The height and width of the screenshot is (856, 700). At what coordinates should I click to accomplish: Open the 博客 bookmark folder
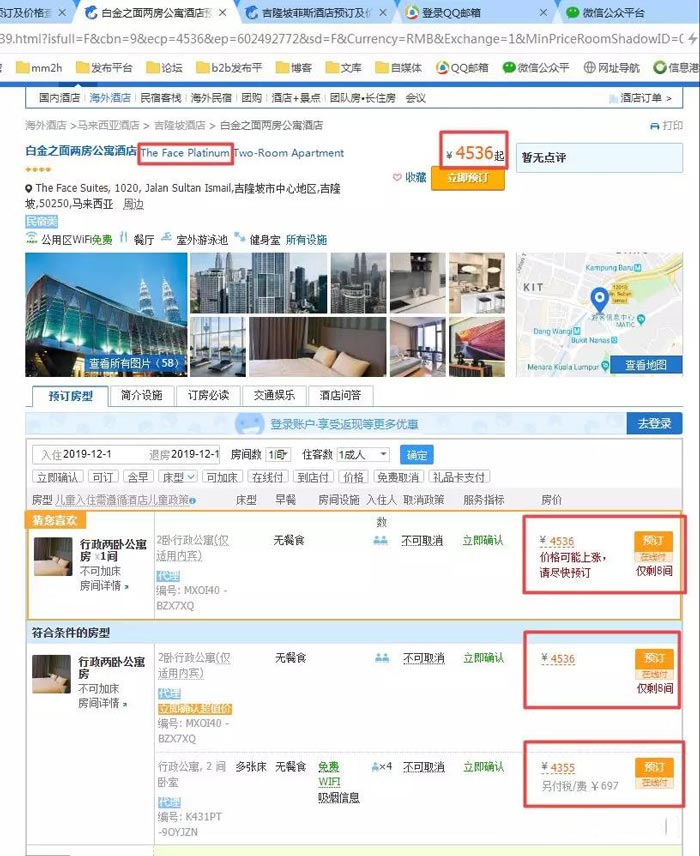pyautogui.click(x=294, y=68)
